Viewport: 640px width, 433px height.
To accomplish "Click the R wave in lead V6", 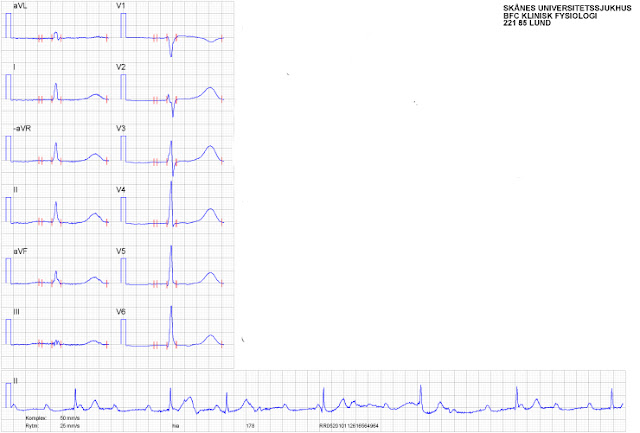I will [171, 326].
